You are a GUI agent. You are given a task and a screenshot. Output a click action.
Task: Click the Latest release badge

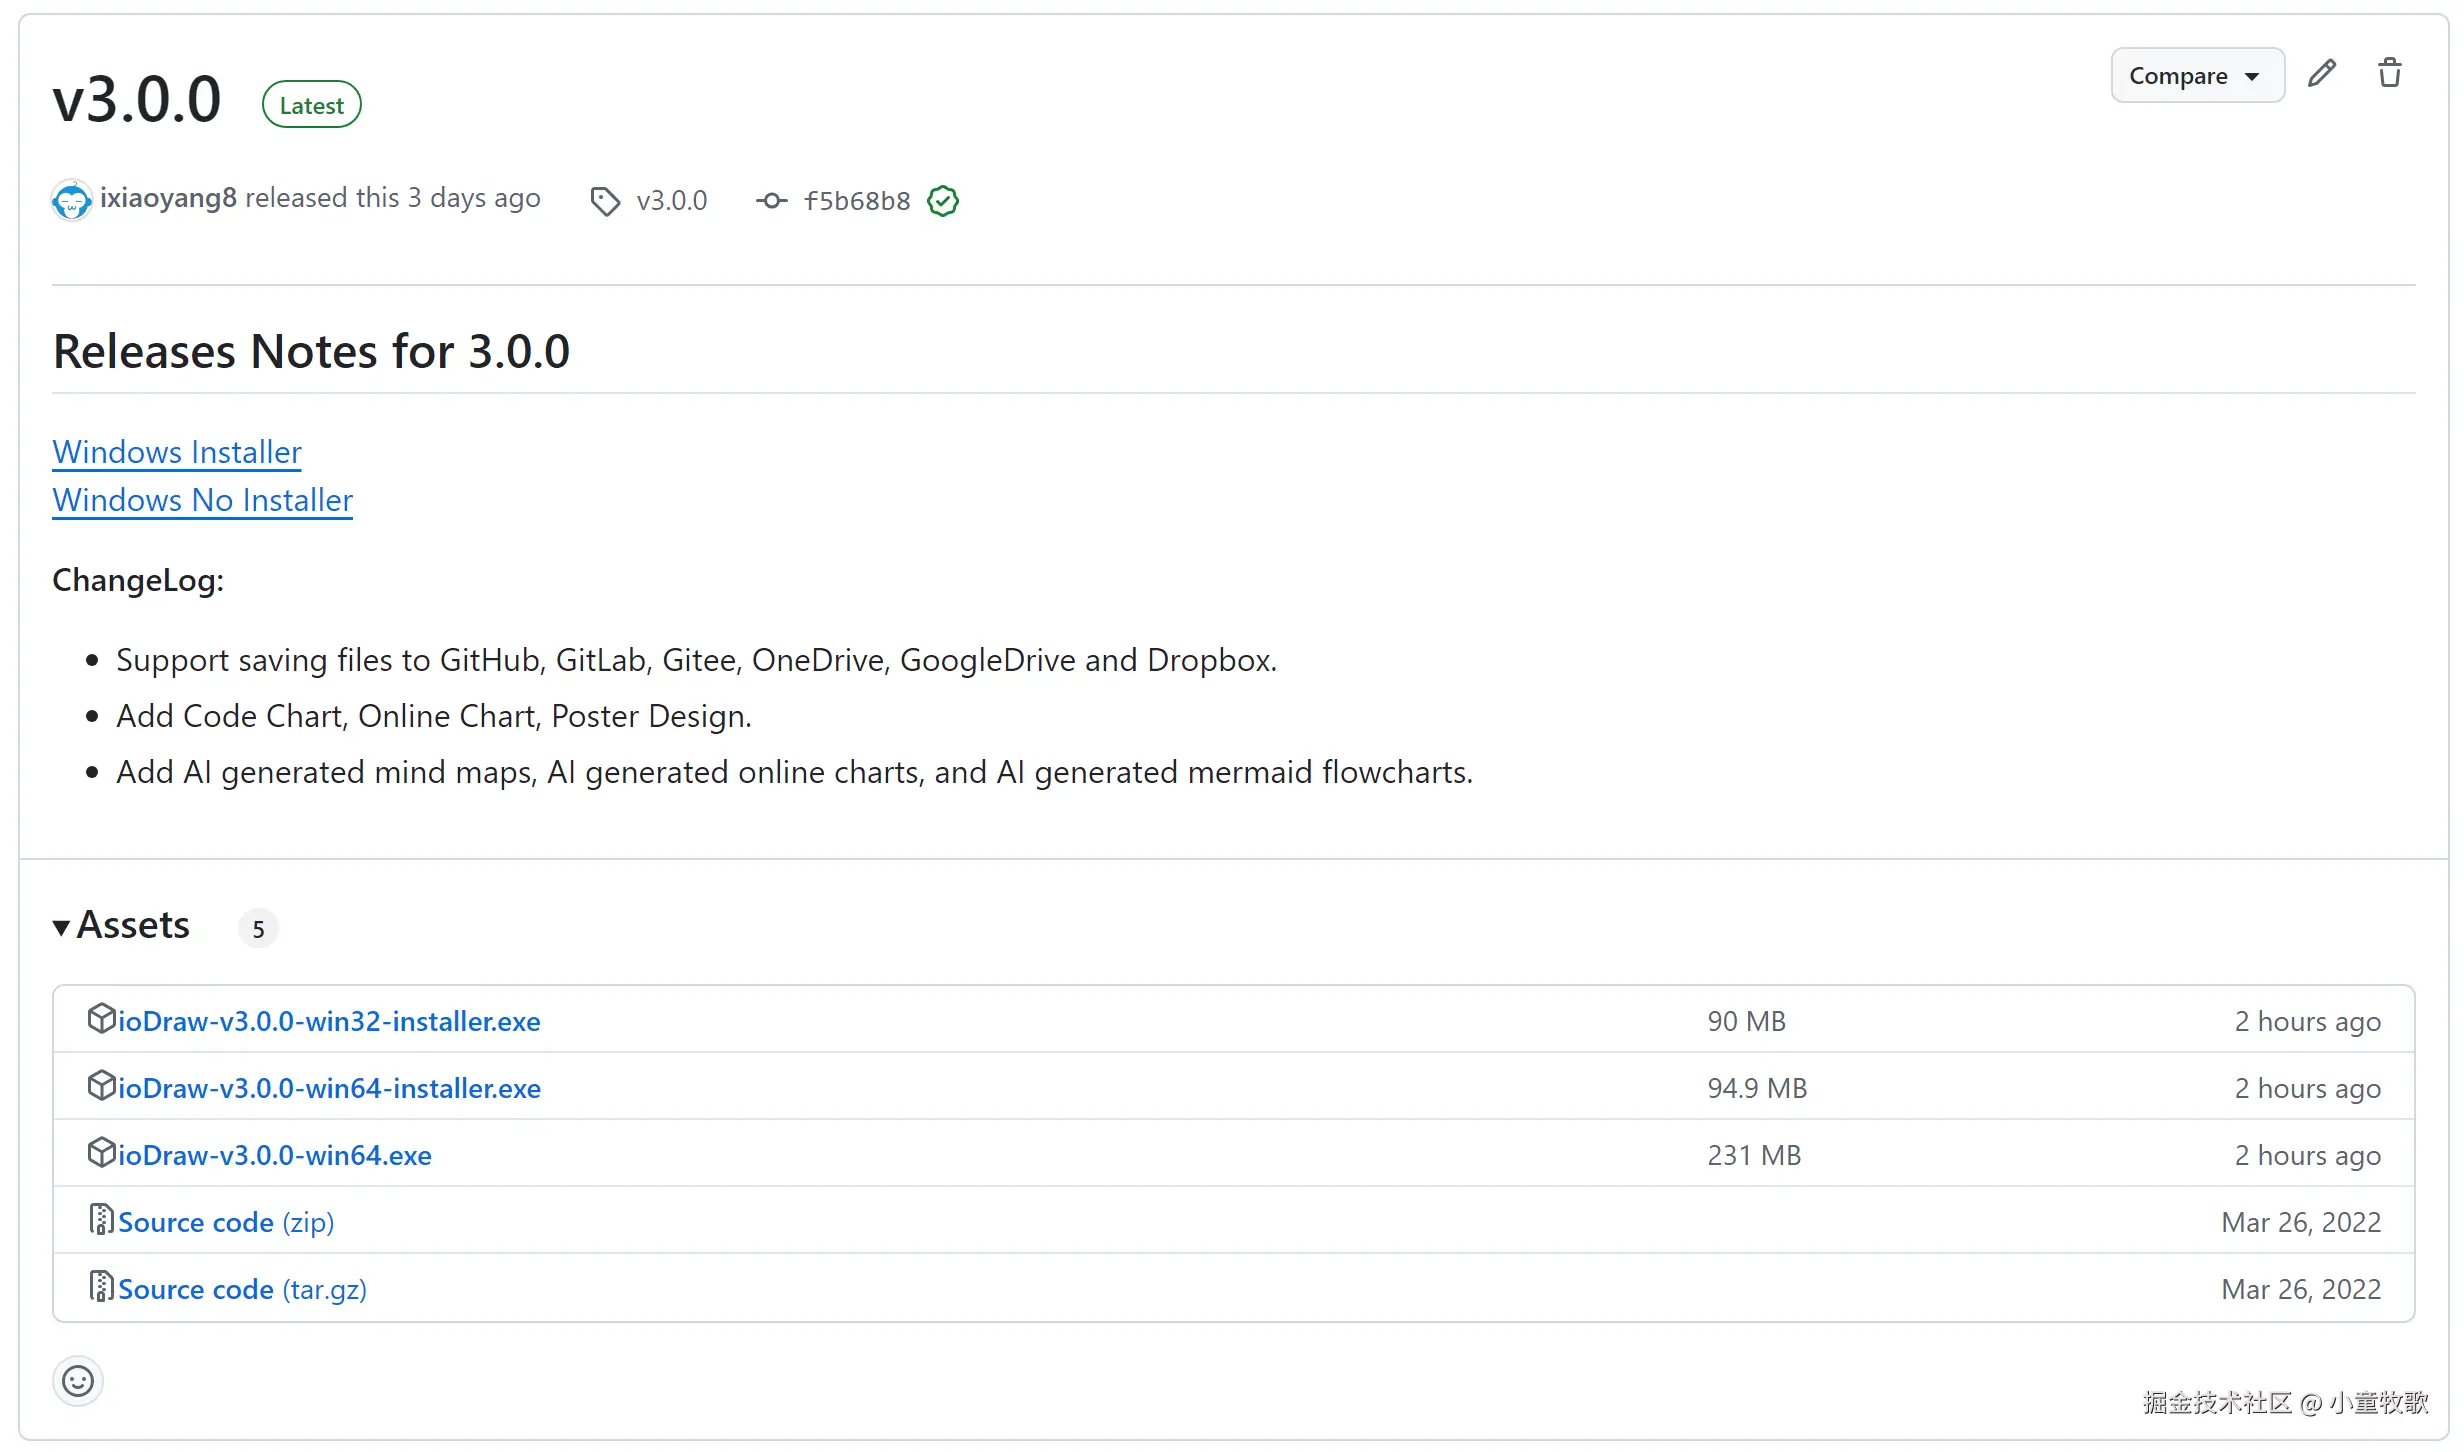coord(311,105)
